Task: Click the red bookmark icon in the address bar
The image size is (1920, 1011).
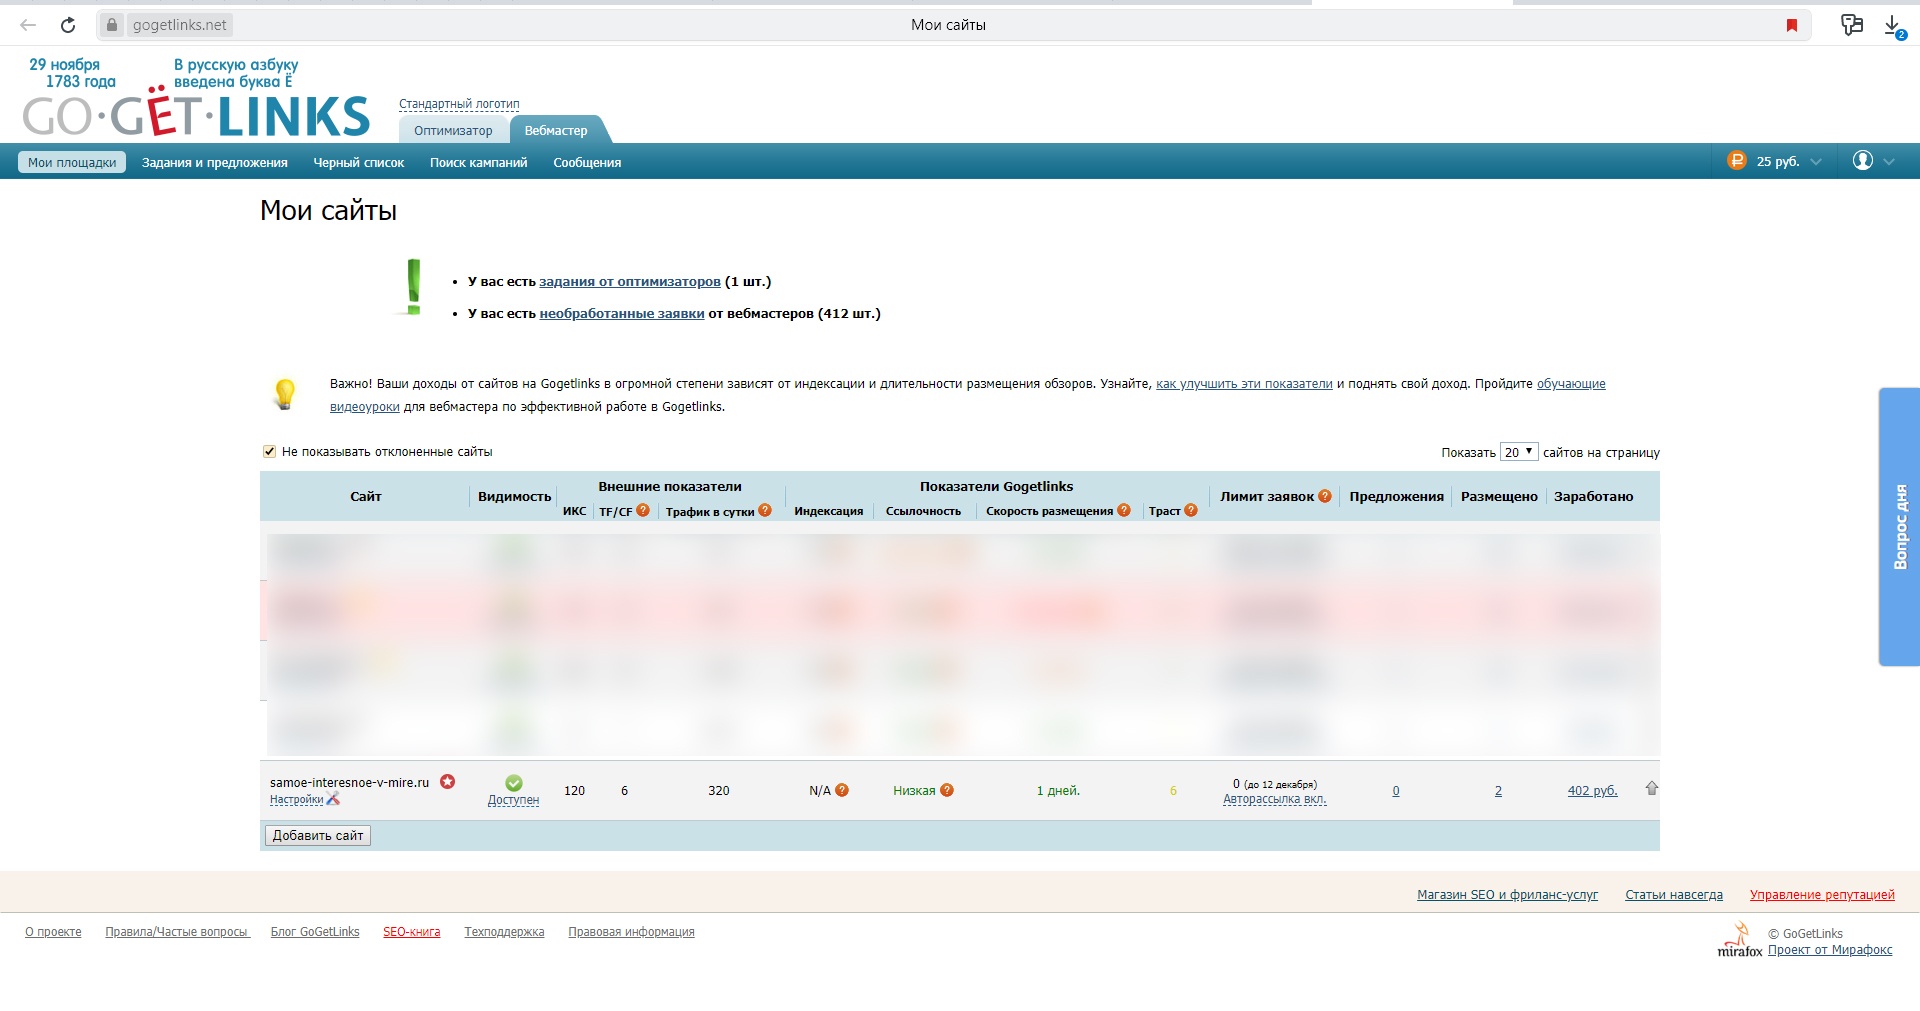Action: coord(1792,25)
